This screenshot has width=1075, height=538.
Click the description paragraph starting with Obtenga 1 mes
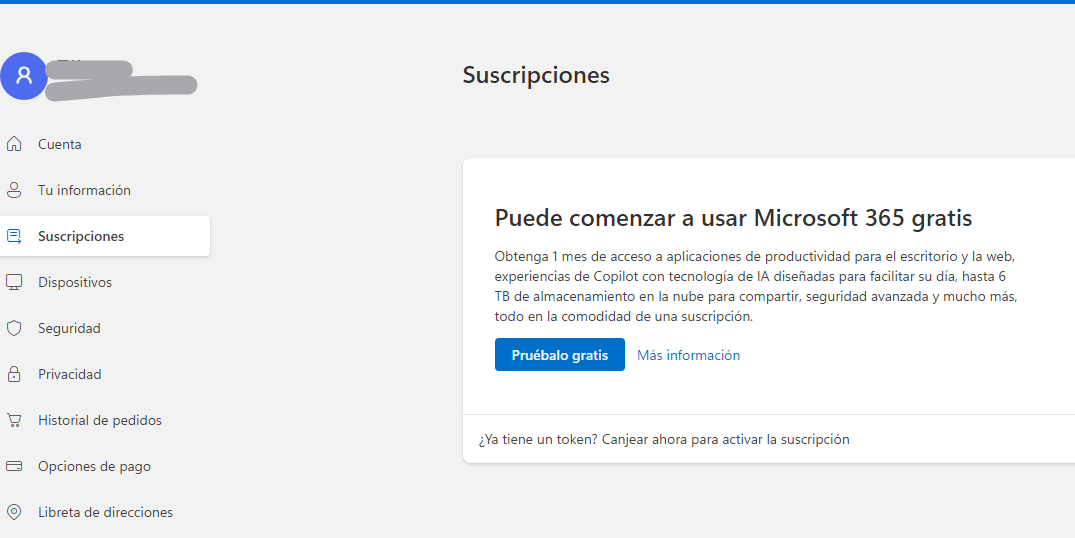(x=756, y=286)
